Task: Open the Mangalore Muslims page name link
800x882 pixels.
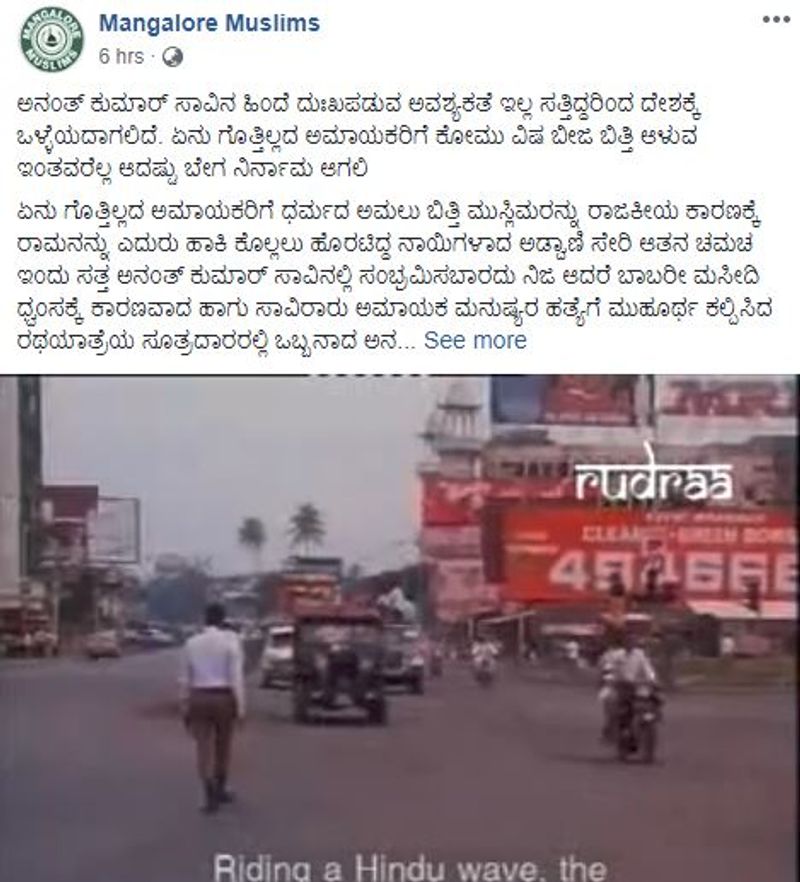Action: click(209, 23)
